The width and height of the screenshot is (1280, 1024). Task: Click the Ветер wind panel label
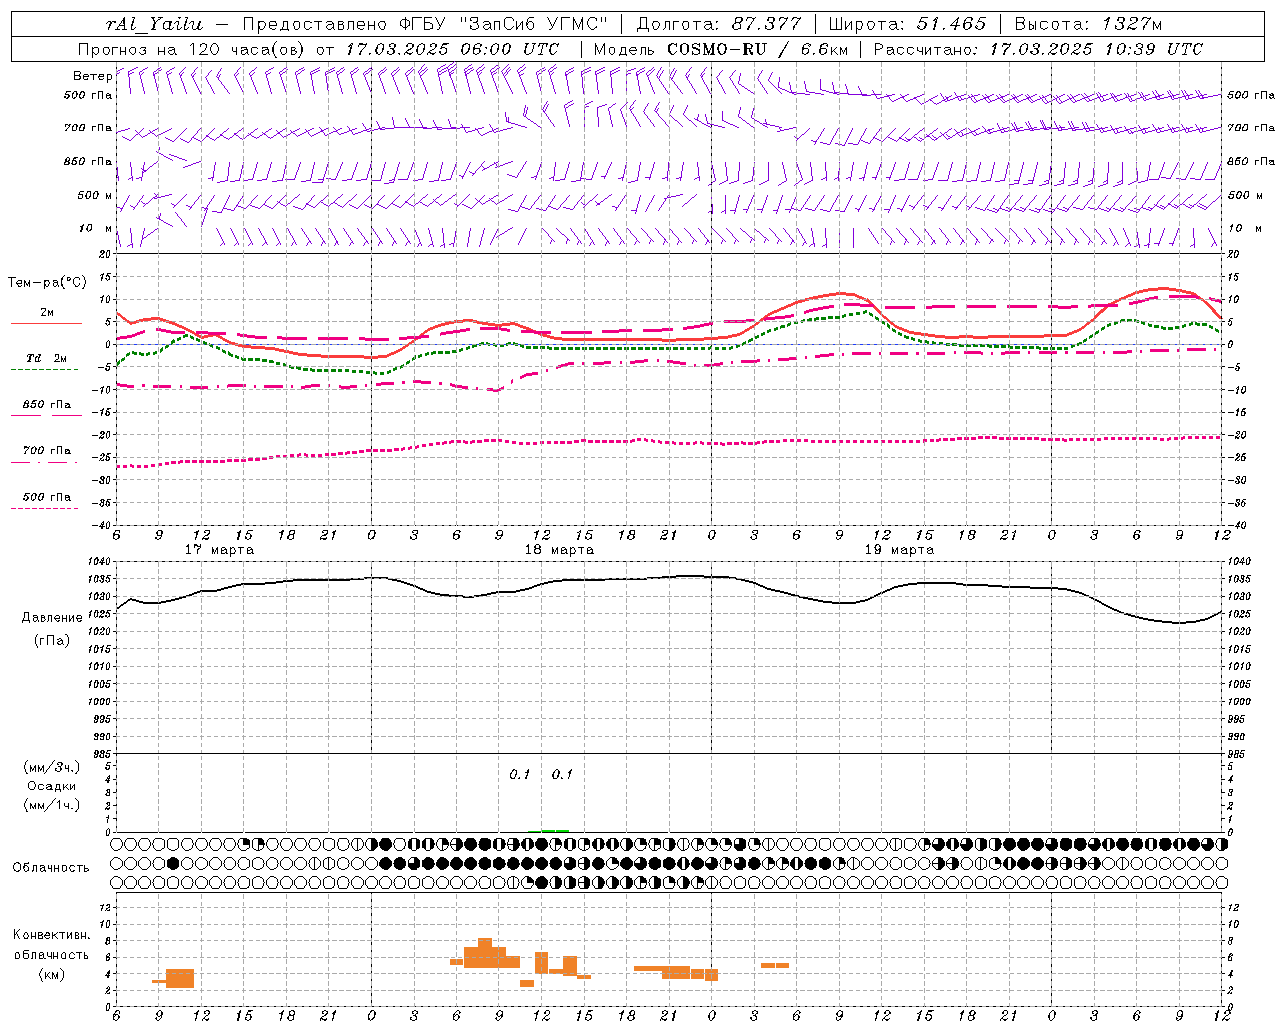92,76
